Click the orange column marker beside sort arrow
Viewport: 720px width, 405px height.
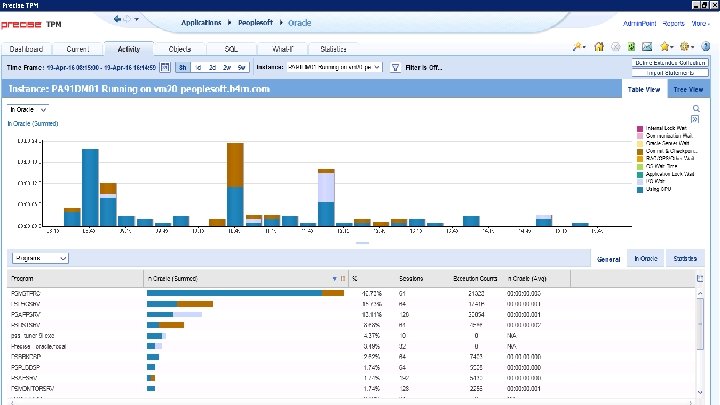[343, 279]
